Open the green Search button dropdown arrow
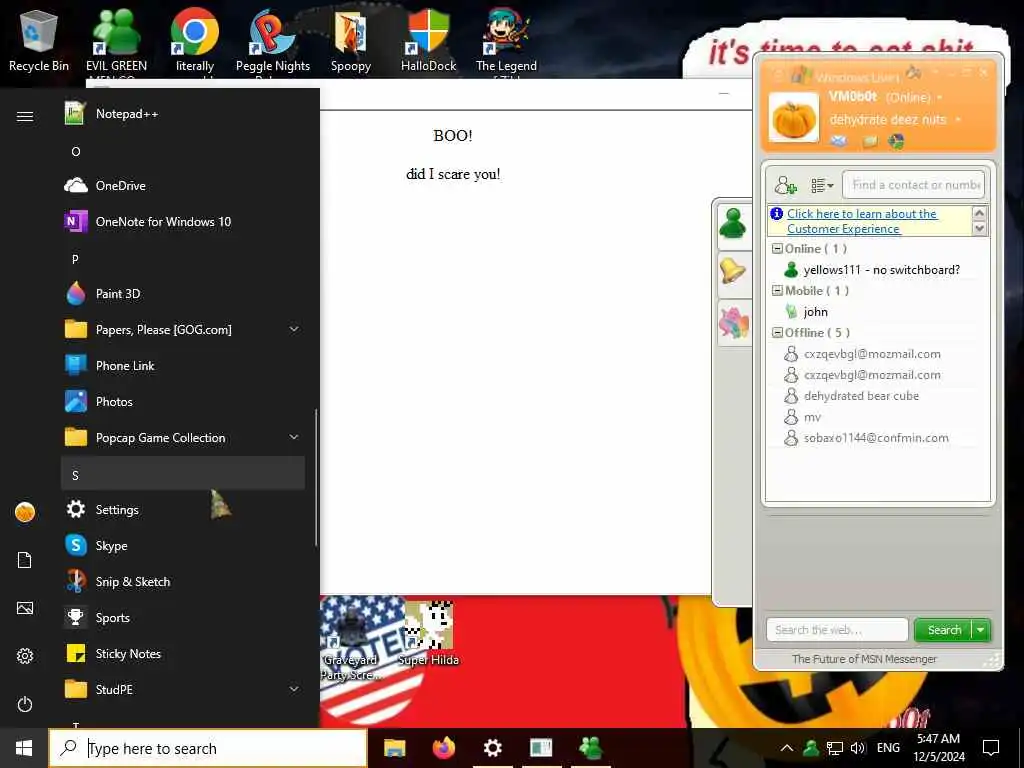Screen dimensions: 1024x768 981,630
